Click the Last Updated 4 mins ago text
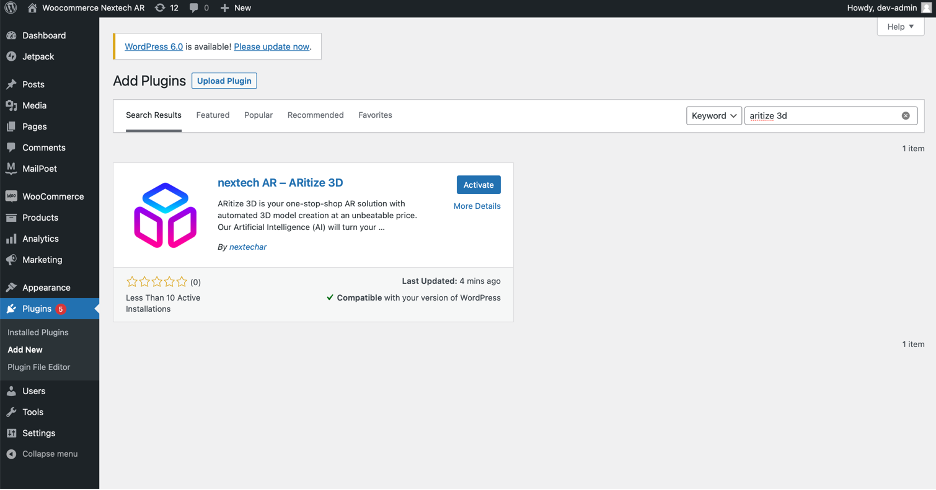 (451, 281)
